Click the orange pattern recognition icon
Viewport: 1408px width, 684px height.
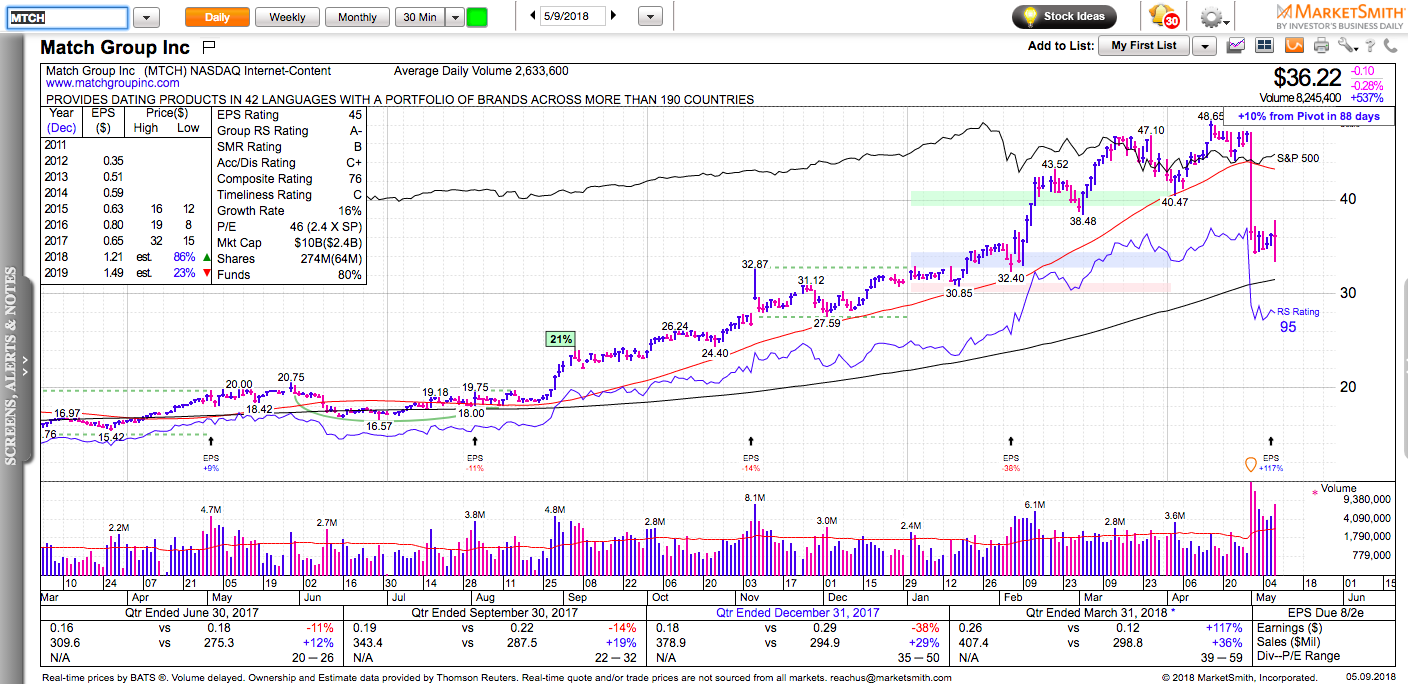pyautogui.click(x=1293, y=45)
